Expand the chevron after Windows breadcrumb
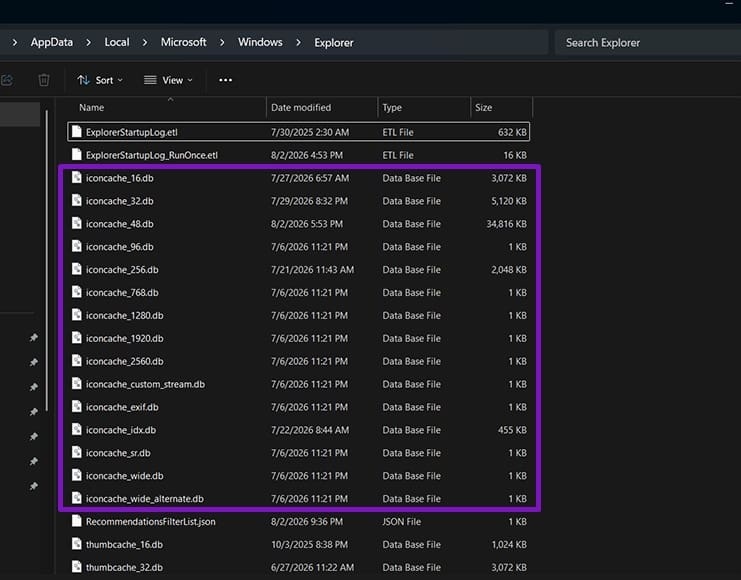 tap(298, 43)
